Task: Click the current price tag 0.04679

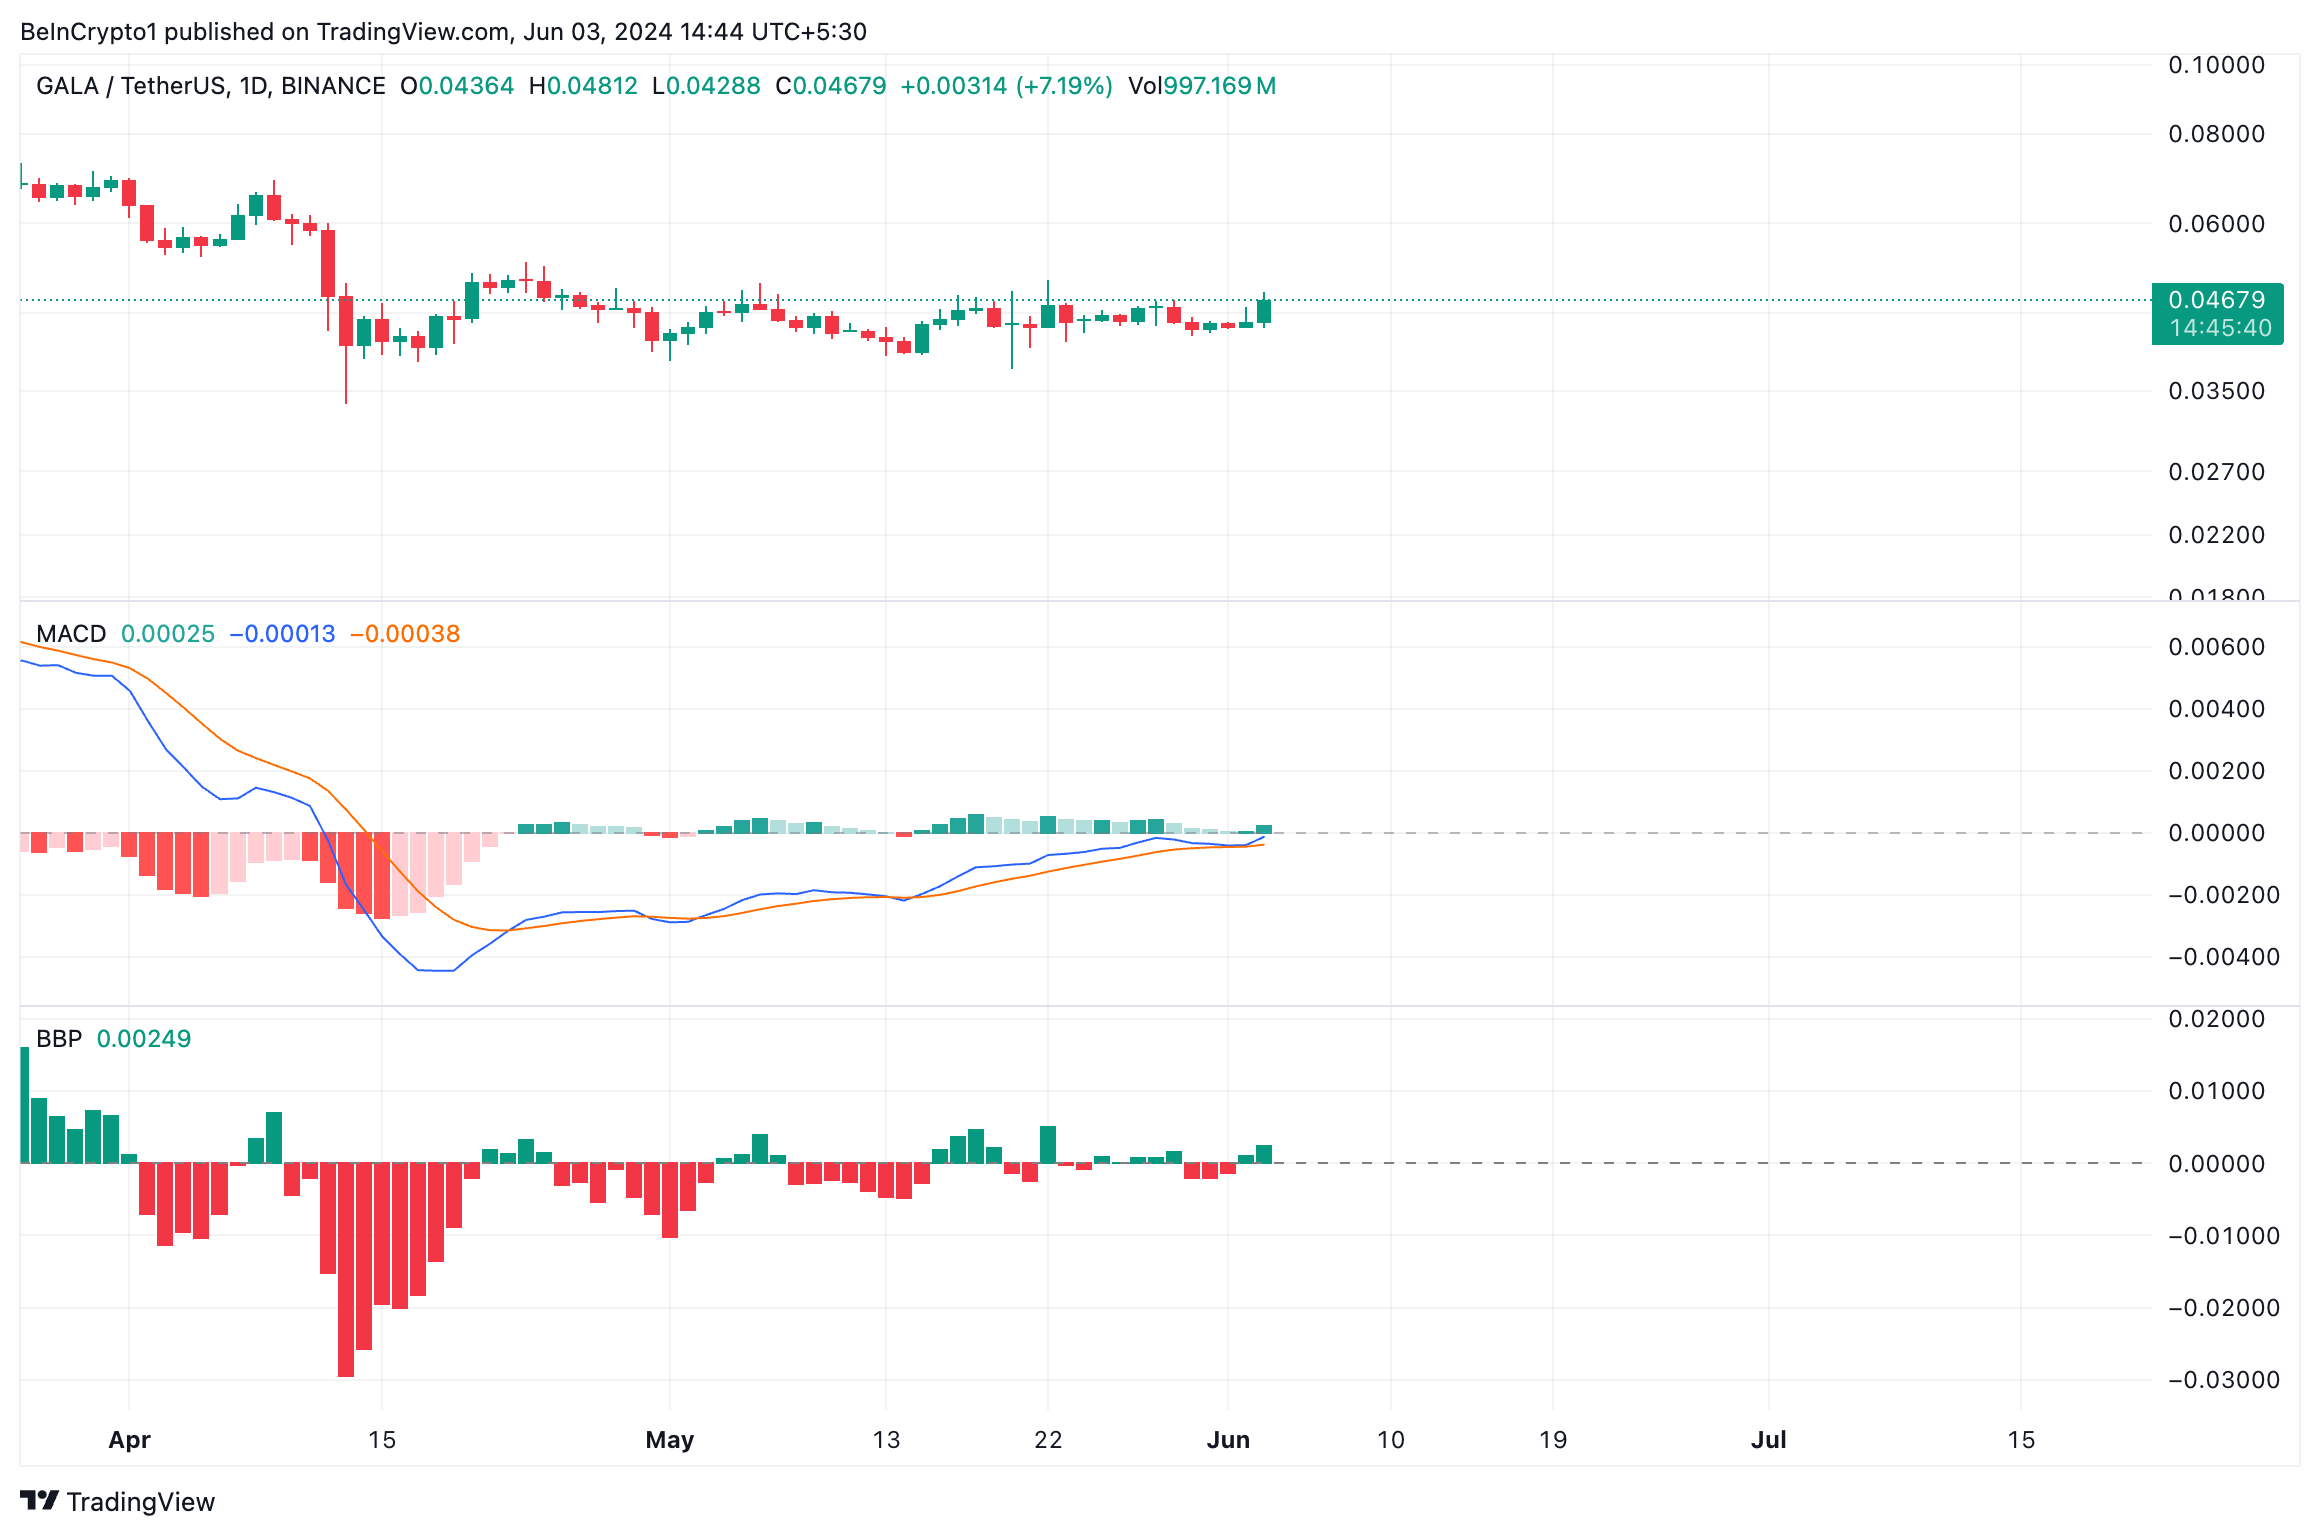Action: pyautogui.click(x=2216, y=300)
